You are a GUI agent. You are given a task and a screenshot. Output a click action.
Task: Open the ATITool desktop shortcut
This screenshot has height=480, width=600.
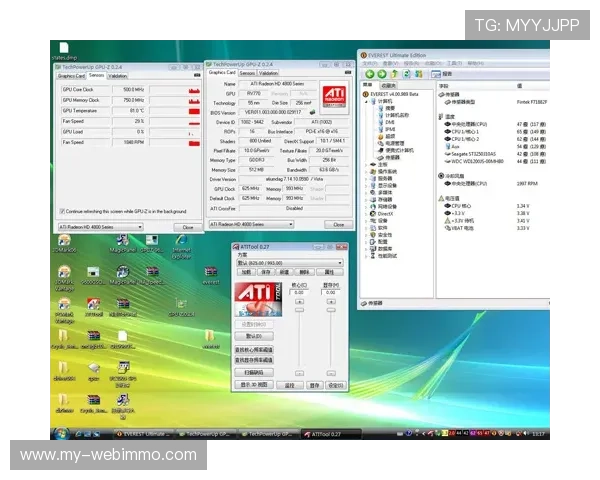(93, 307)
